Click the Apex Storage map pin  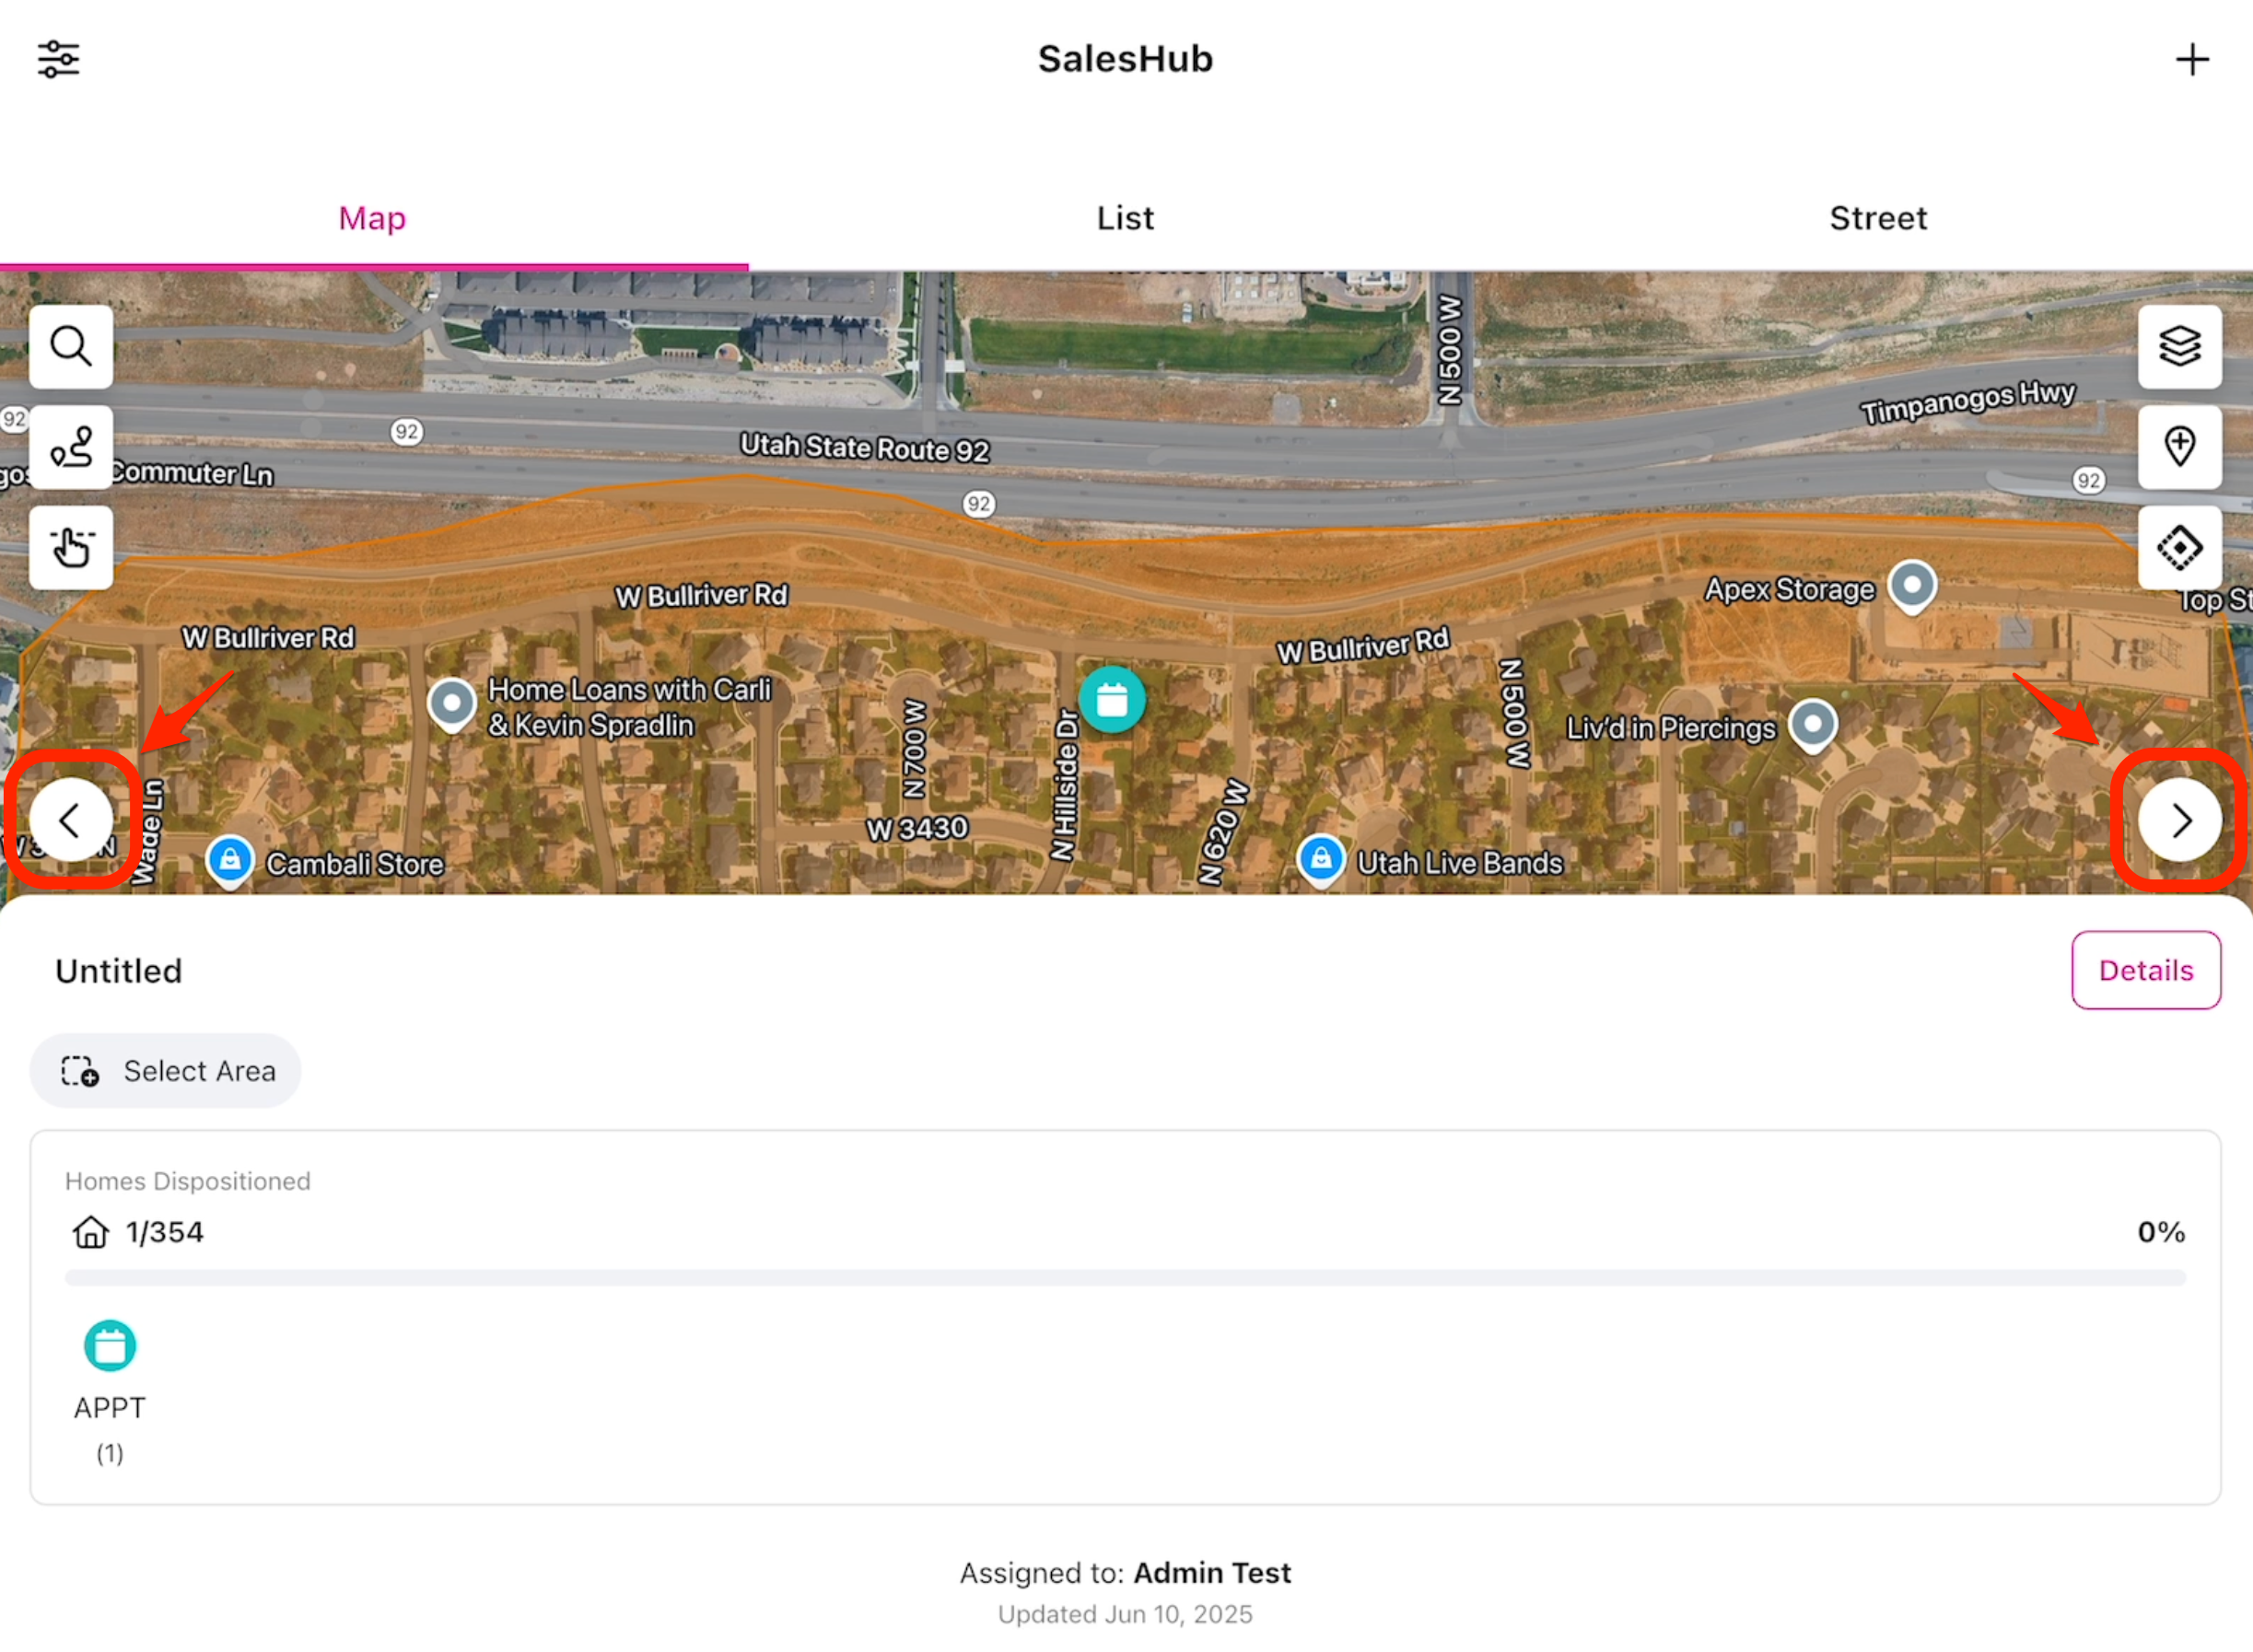point(1911,584)
